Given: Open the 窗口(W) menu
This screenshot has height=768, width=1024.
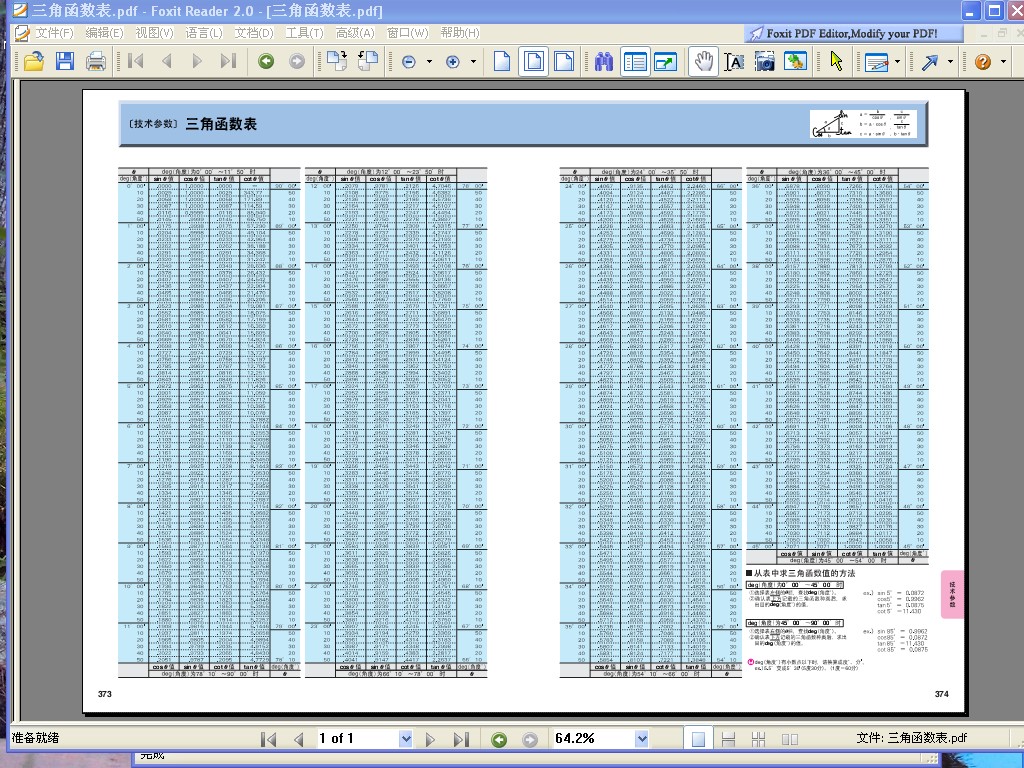Looking at the screenshot, I should point(408,33).
